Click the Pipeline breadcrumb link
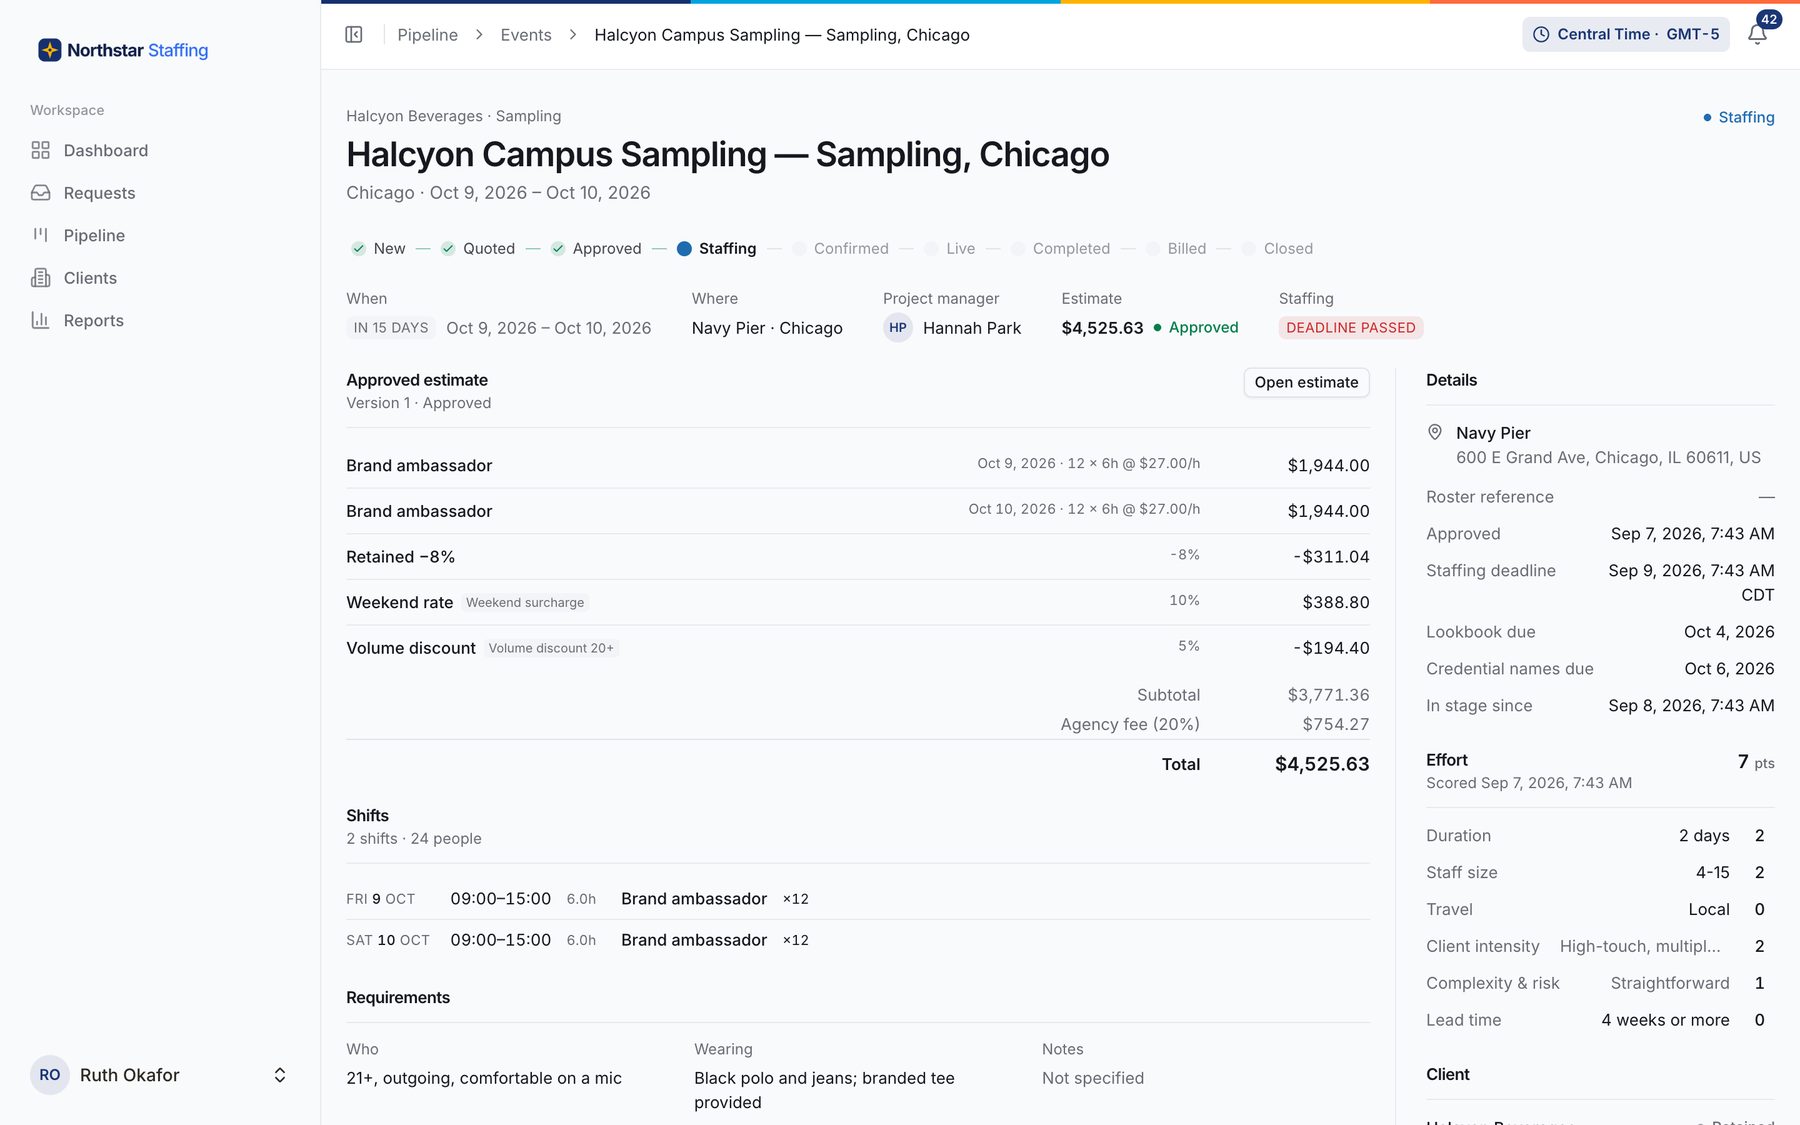Image resolution: width=1800 pixels, height=1125 pixels. [427, 35]
